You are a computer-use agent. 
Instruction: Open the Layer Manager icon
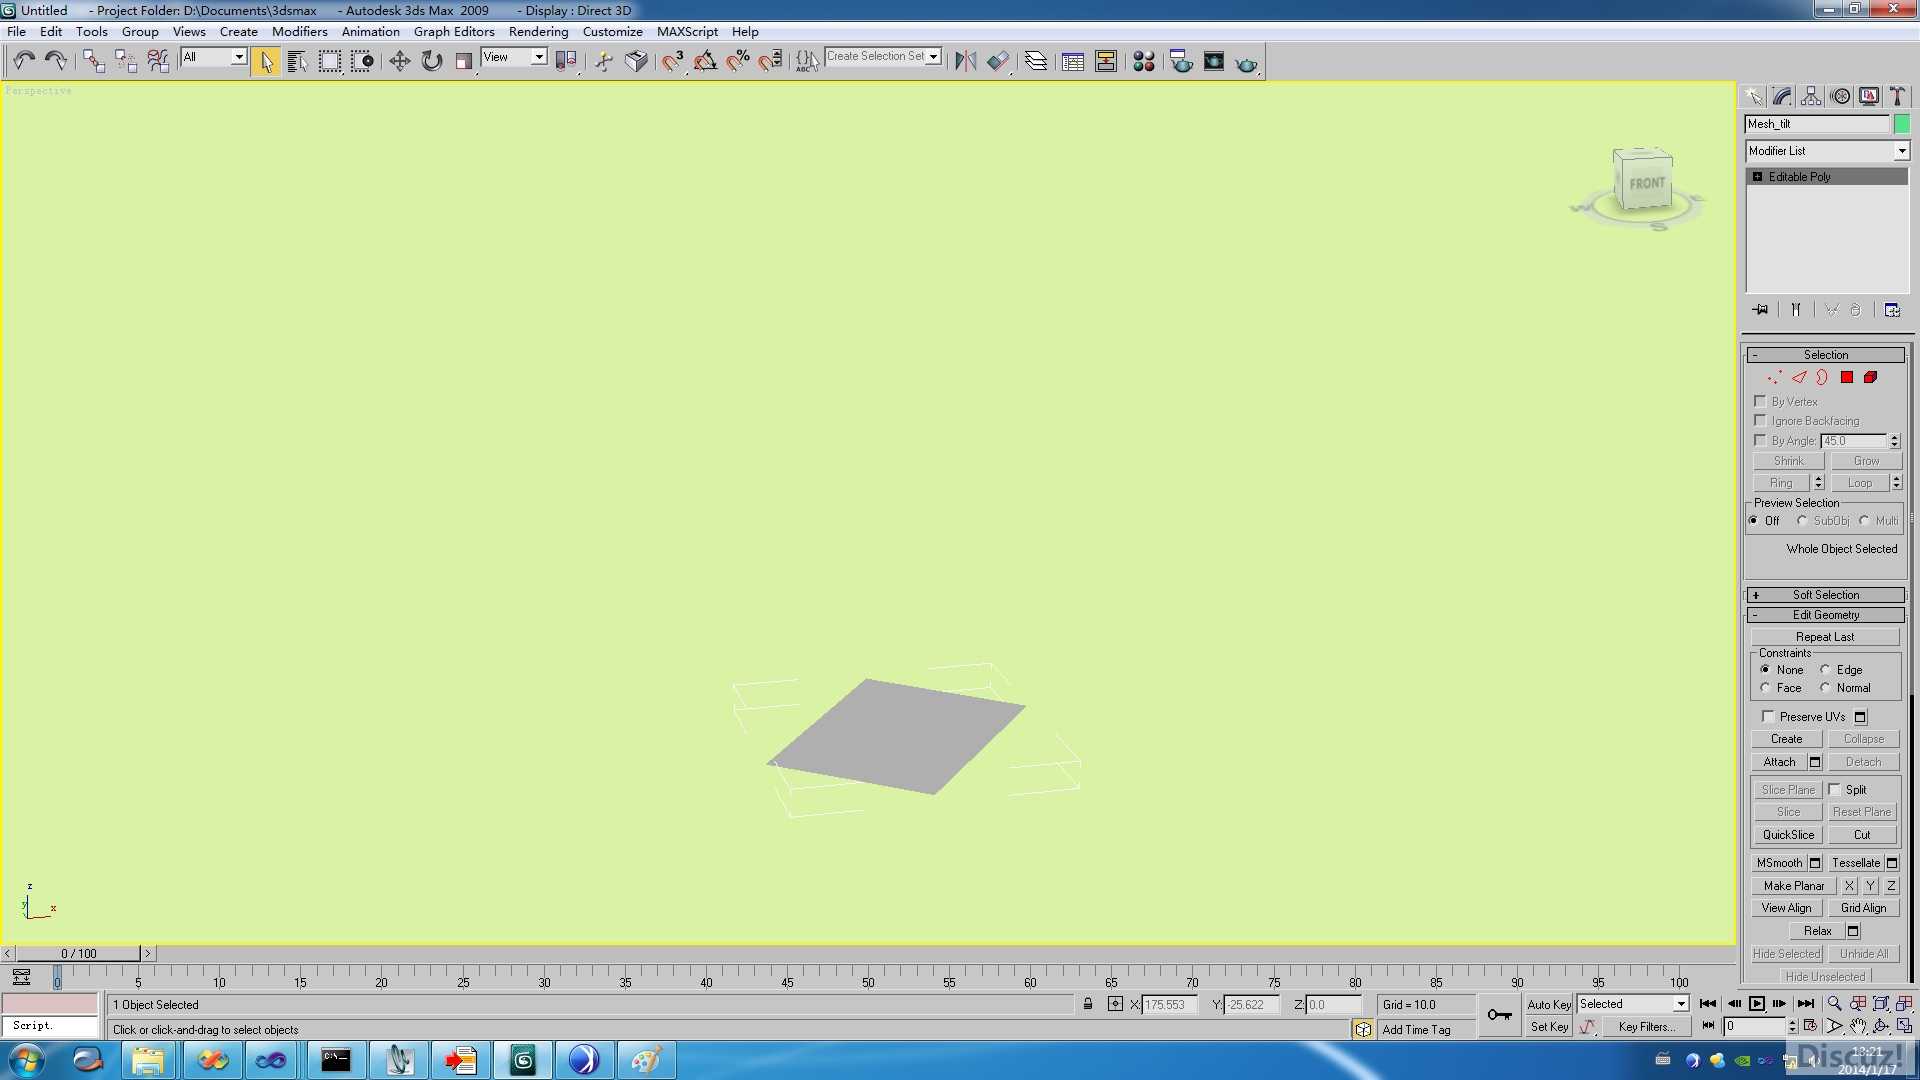[1036, 62]
